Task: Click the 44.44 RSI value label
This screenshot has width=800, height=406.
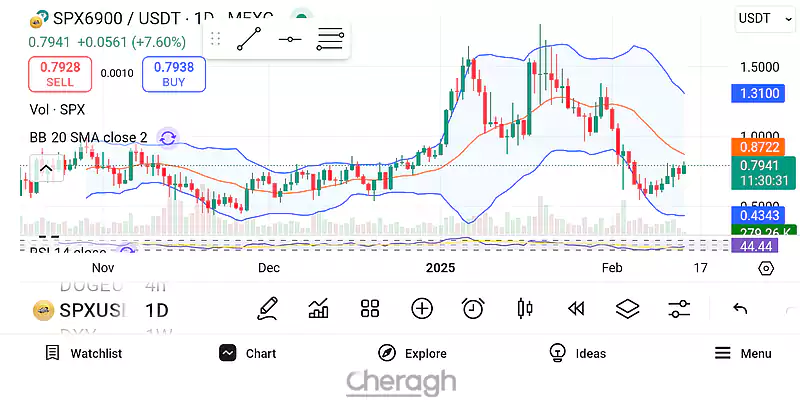Action: coord(755,246)
